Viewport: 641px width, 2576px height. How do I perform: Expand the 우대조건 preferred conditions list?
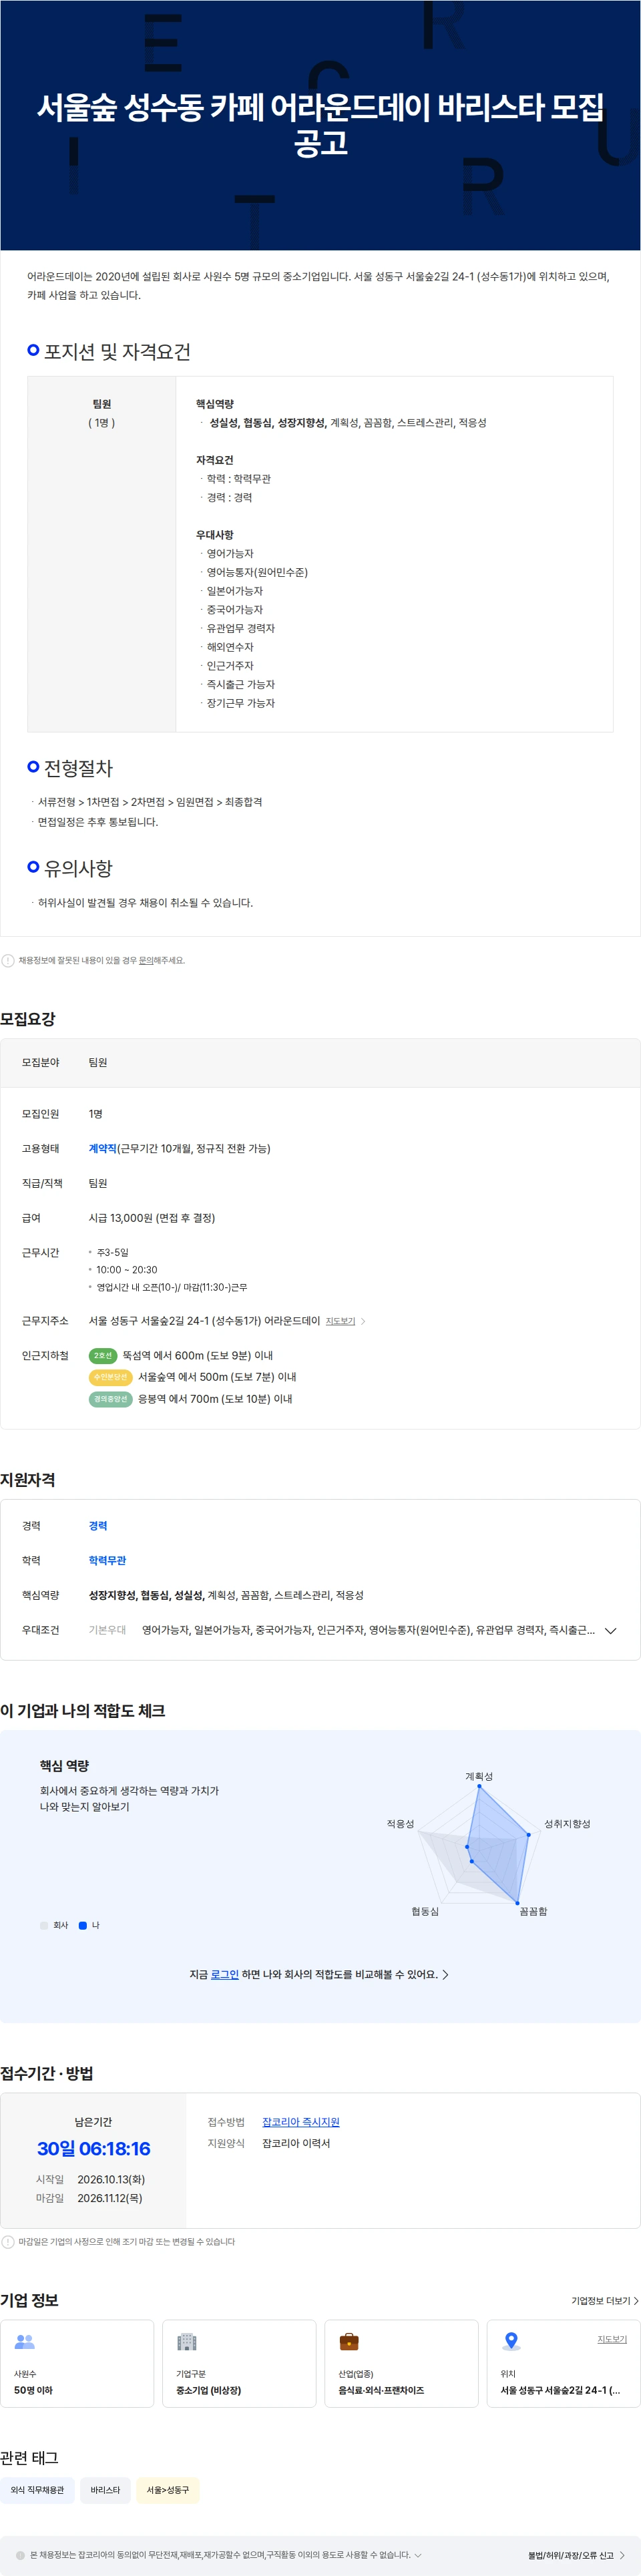pos(611,1630)
